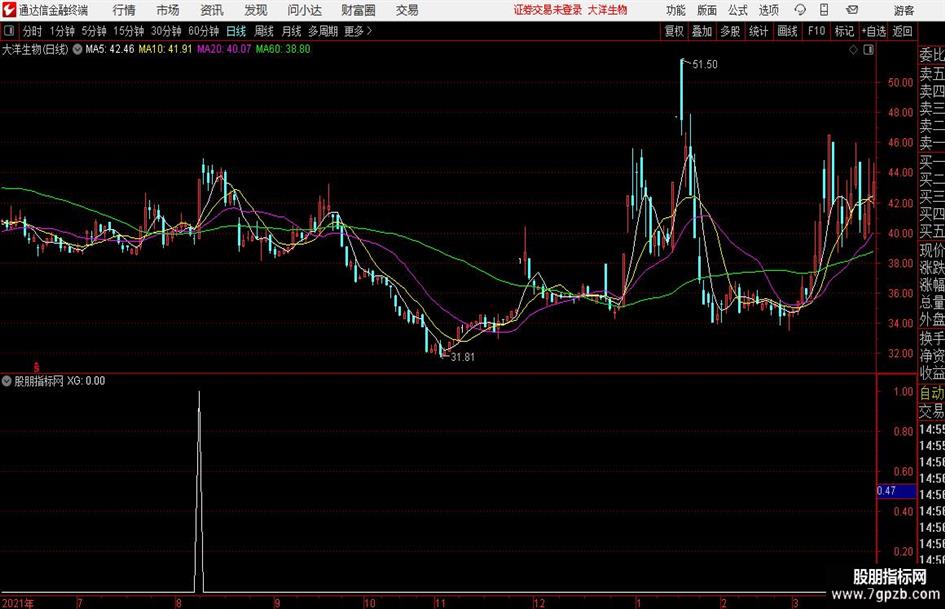This screenshot has height=609, width=945.
Task: Open the 多周期 multi-period view
Action: pos(322,31)
